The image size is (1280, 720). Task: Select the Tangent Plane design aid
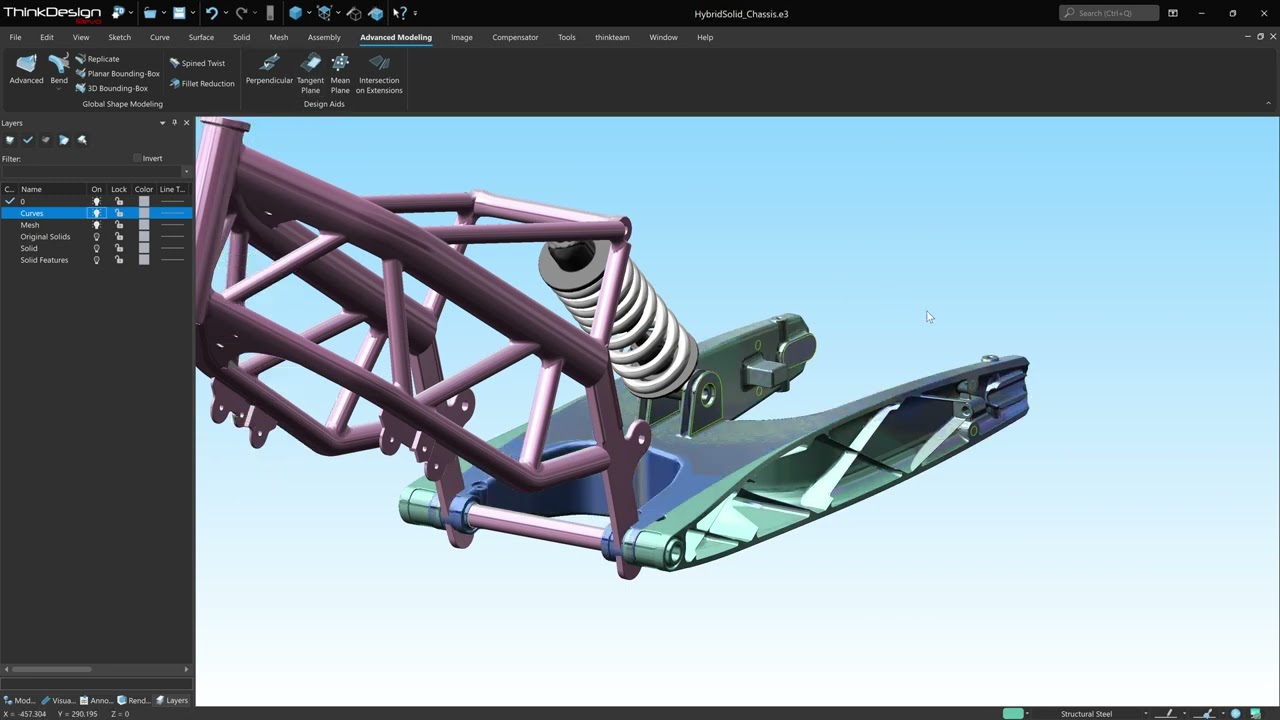(x=310, y=74)
